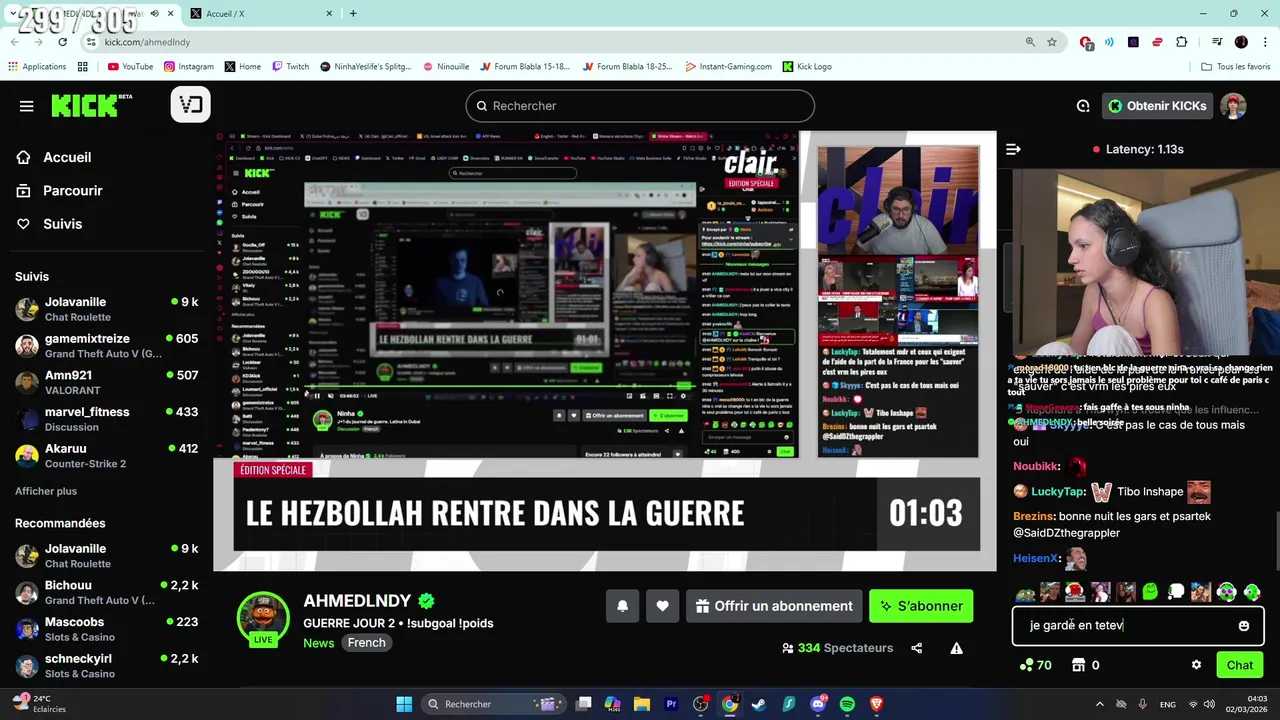1280x720 pixels.
Task: Open Bichouu in Recommandées
Action: pos(106,592)
